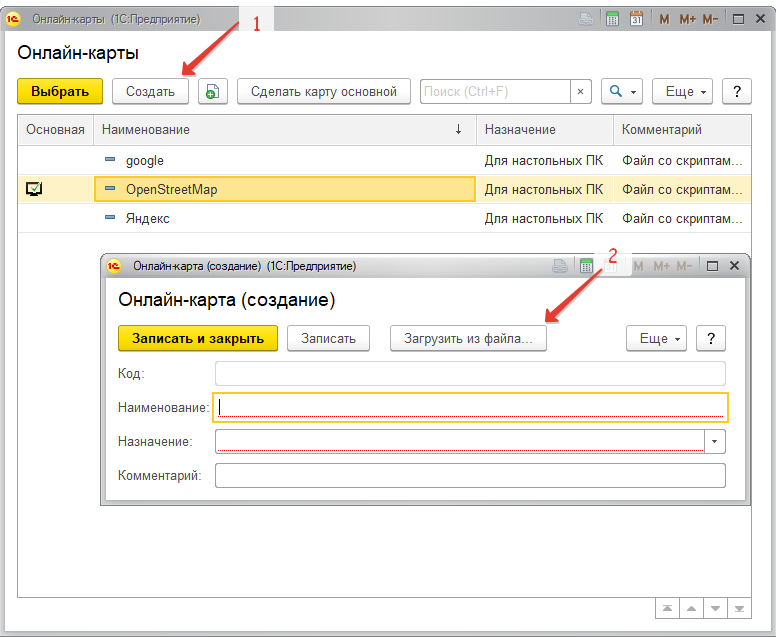Click M+ in creation dialog title bar
The height and width of the screenshot is (637, 776).
(x=662, y=266)
